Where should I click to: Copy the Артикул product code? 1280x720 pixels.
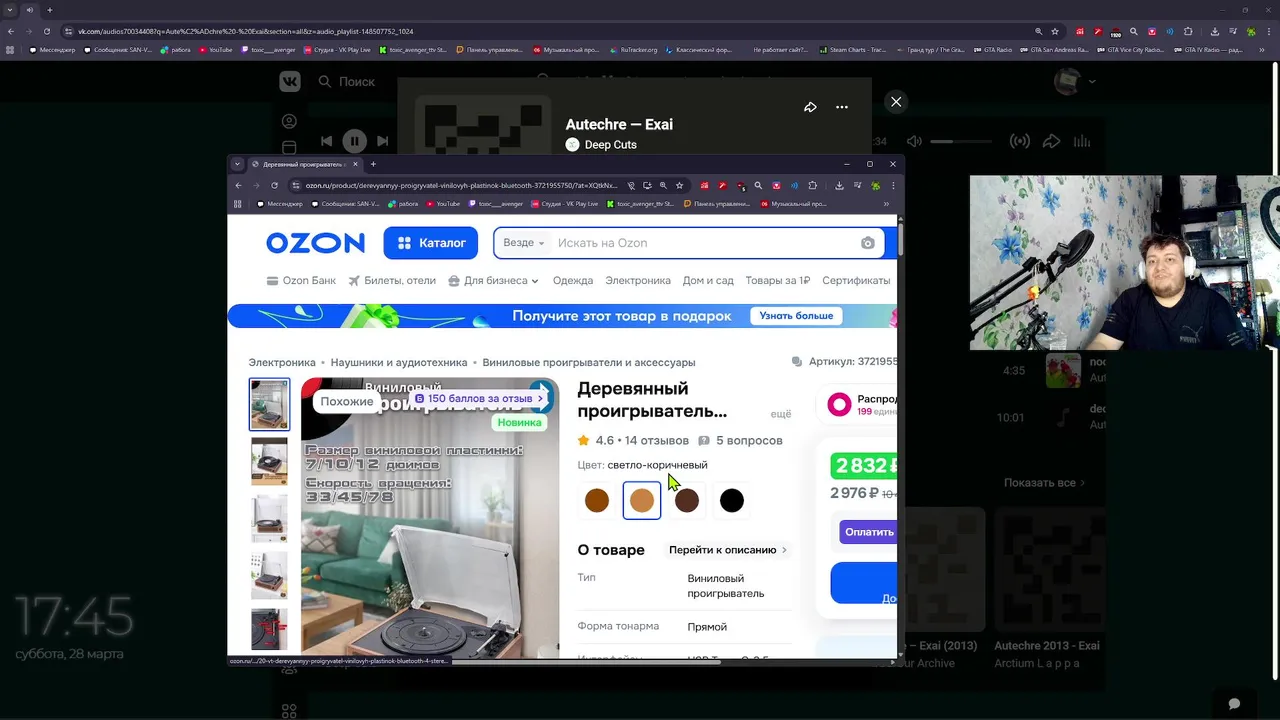tap(844, 362)
